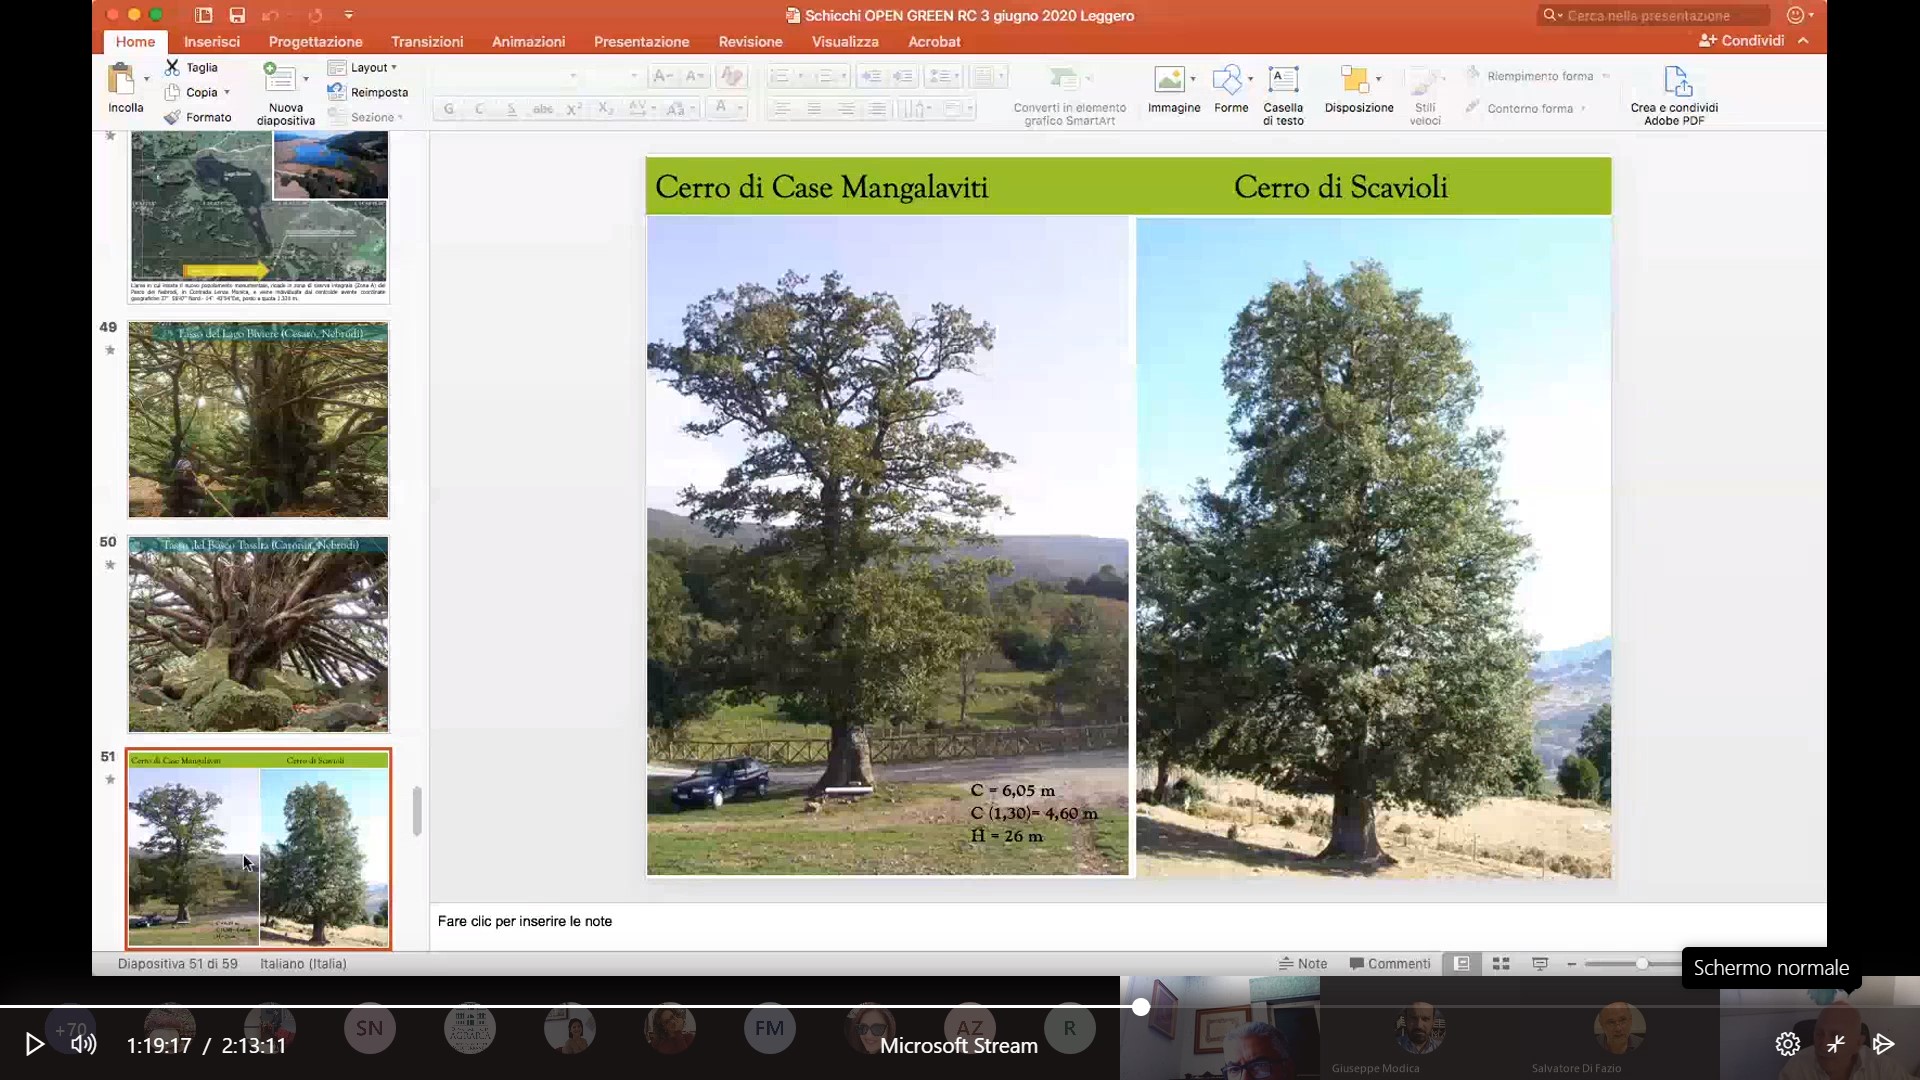The height and width of the screenshot is (1080, 1920).
Task: Click the volume speaker icon
Action: (84, 1045)
